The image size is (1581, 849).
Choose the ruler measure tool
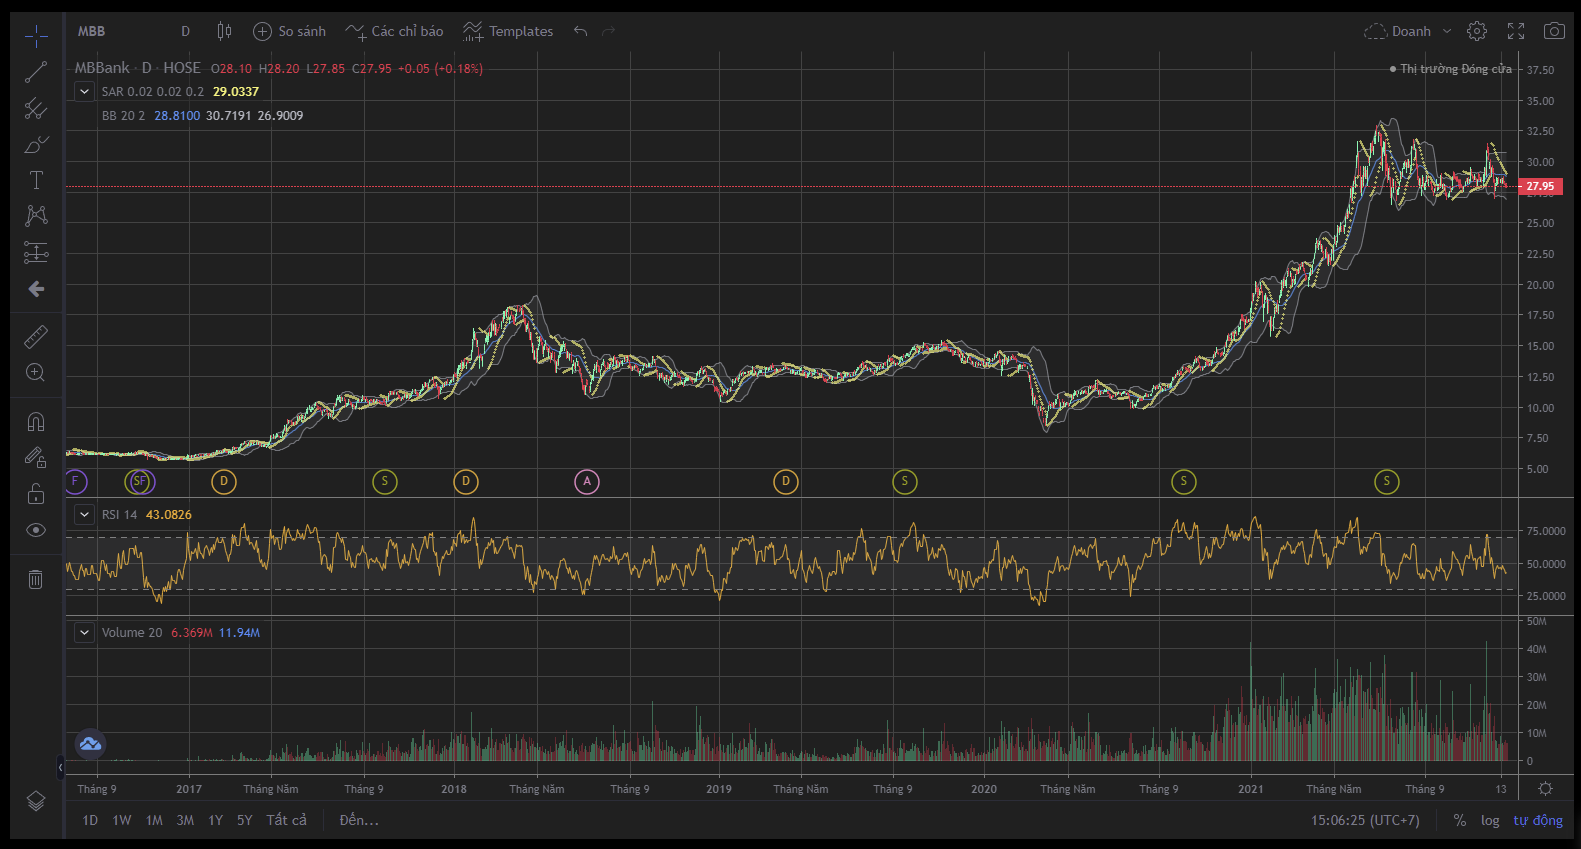point(36,337)
